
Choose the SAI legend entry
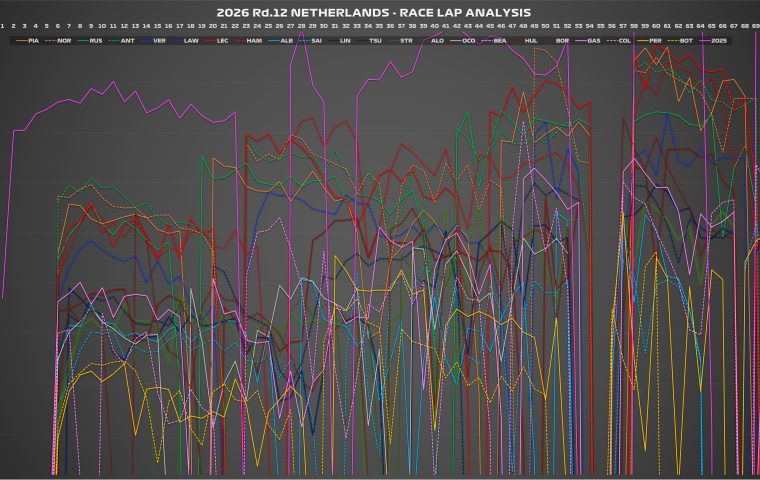pos(310,41)
